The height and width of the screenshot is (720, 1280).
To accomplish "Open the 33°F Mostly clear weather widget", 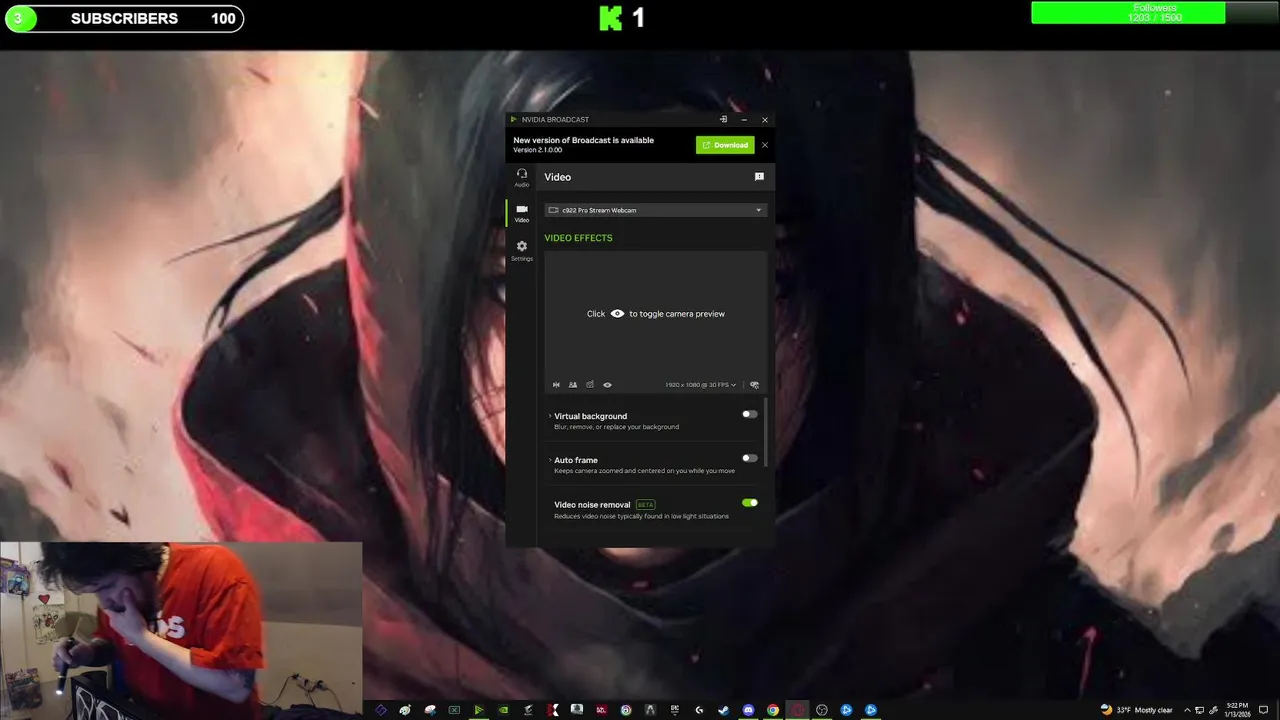I will click(1136, 710).
